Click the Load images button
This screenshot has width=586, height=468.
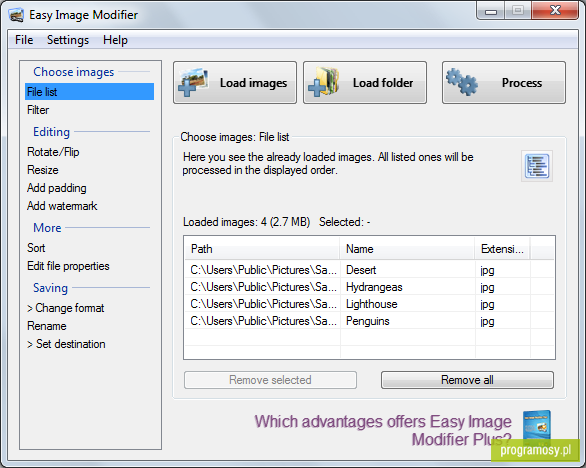coord(235,83)
